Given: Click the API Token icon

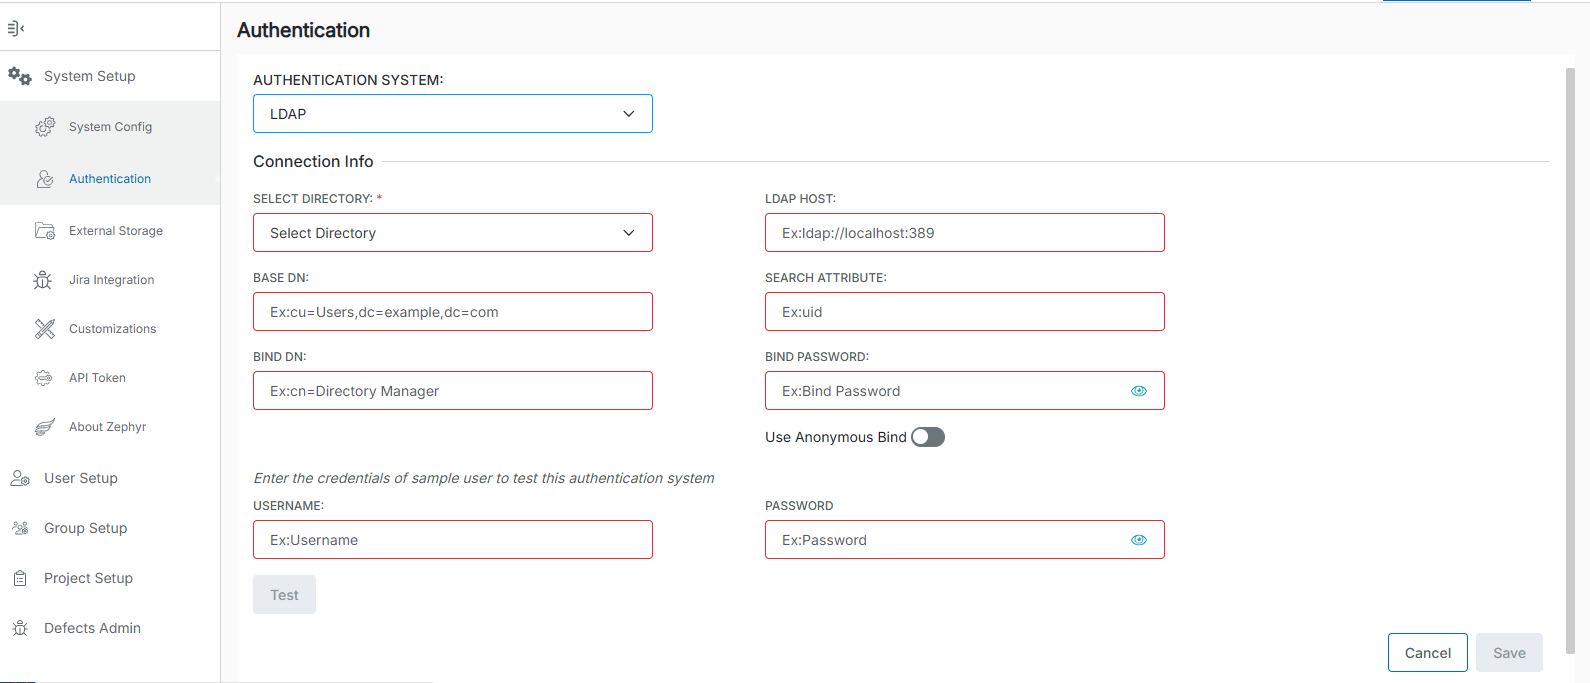Looking at the screenshot, I should [44, 378].
